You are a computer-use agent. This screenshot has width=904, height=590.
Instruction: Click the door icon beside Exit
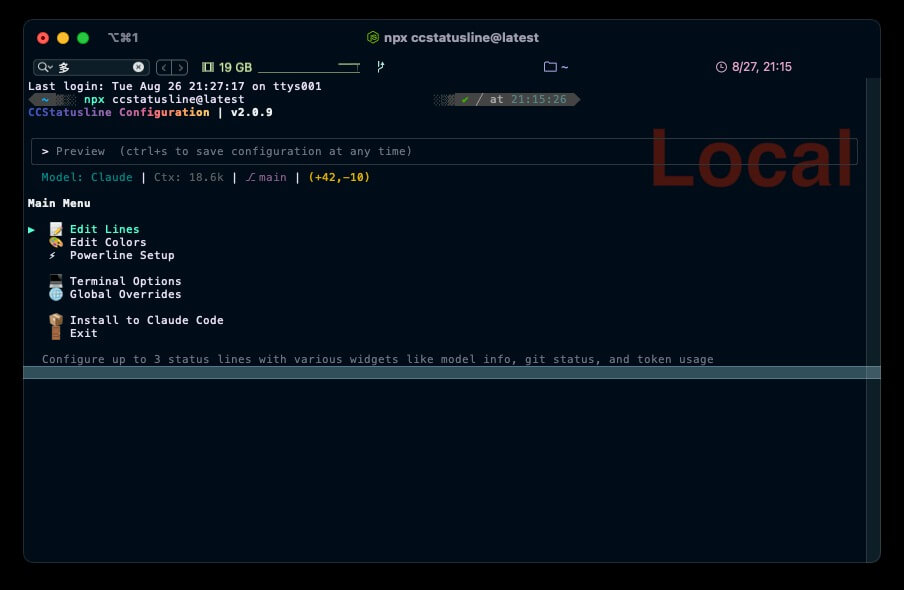pos(56,333)
